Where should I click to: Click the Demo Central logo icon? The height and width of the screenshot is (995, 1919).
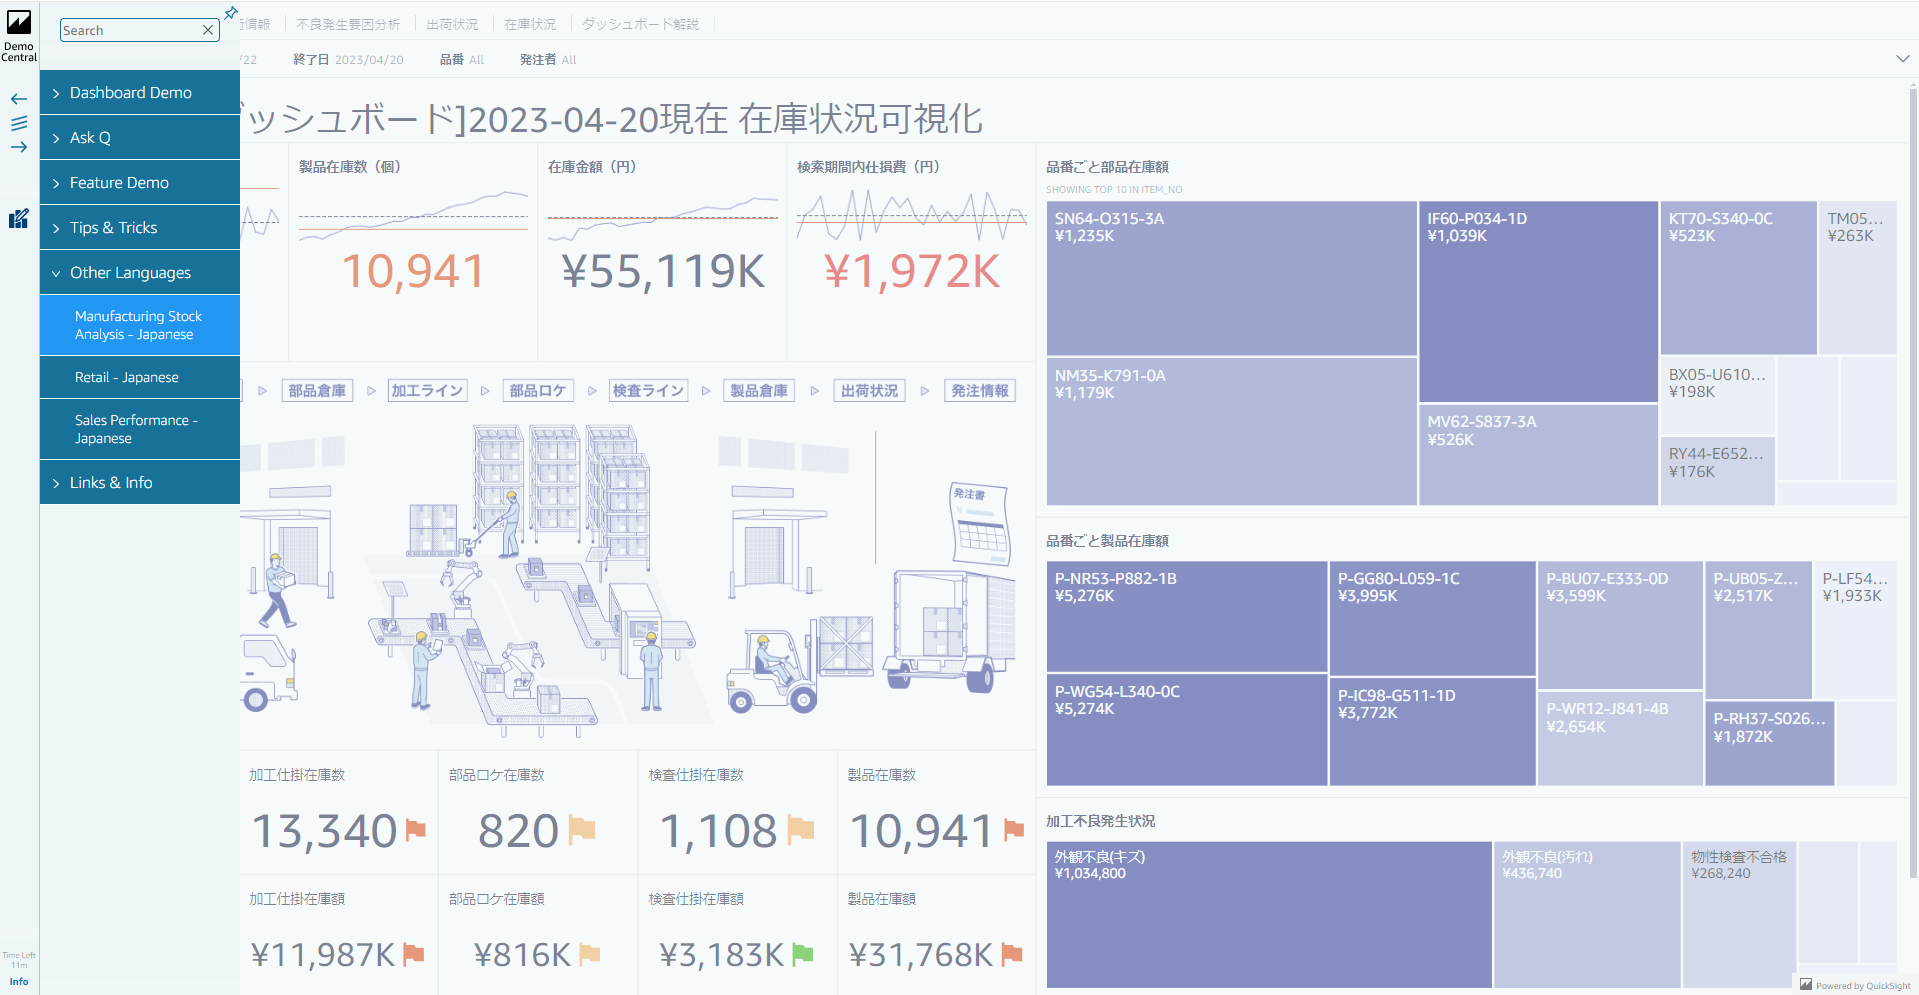coord(19,22)
